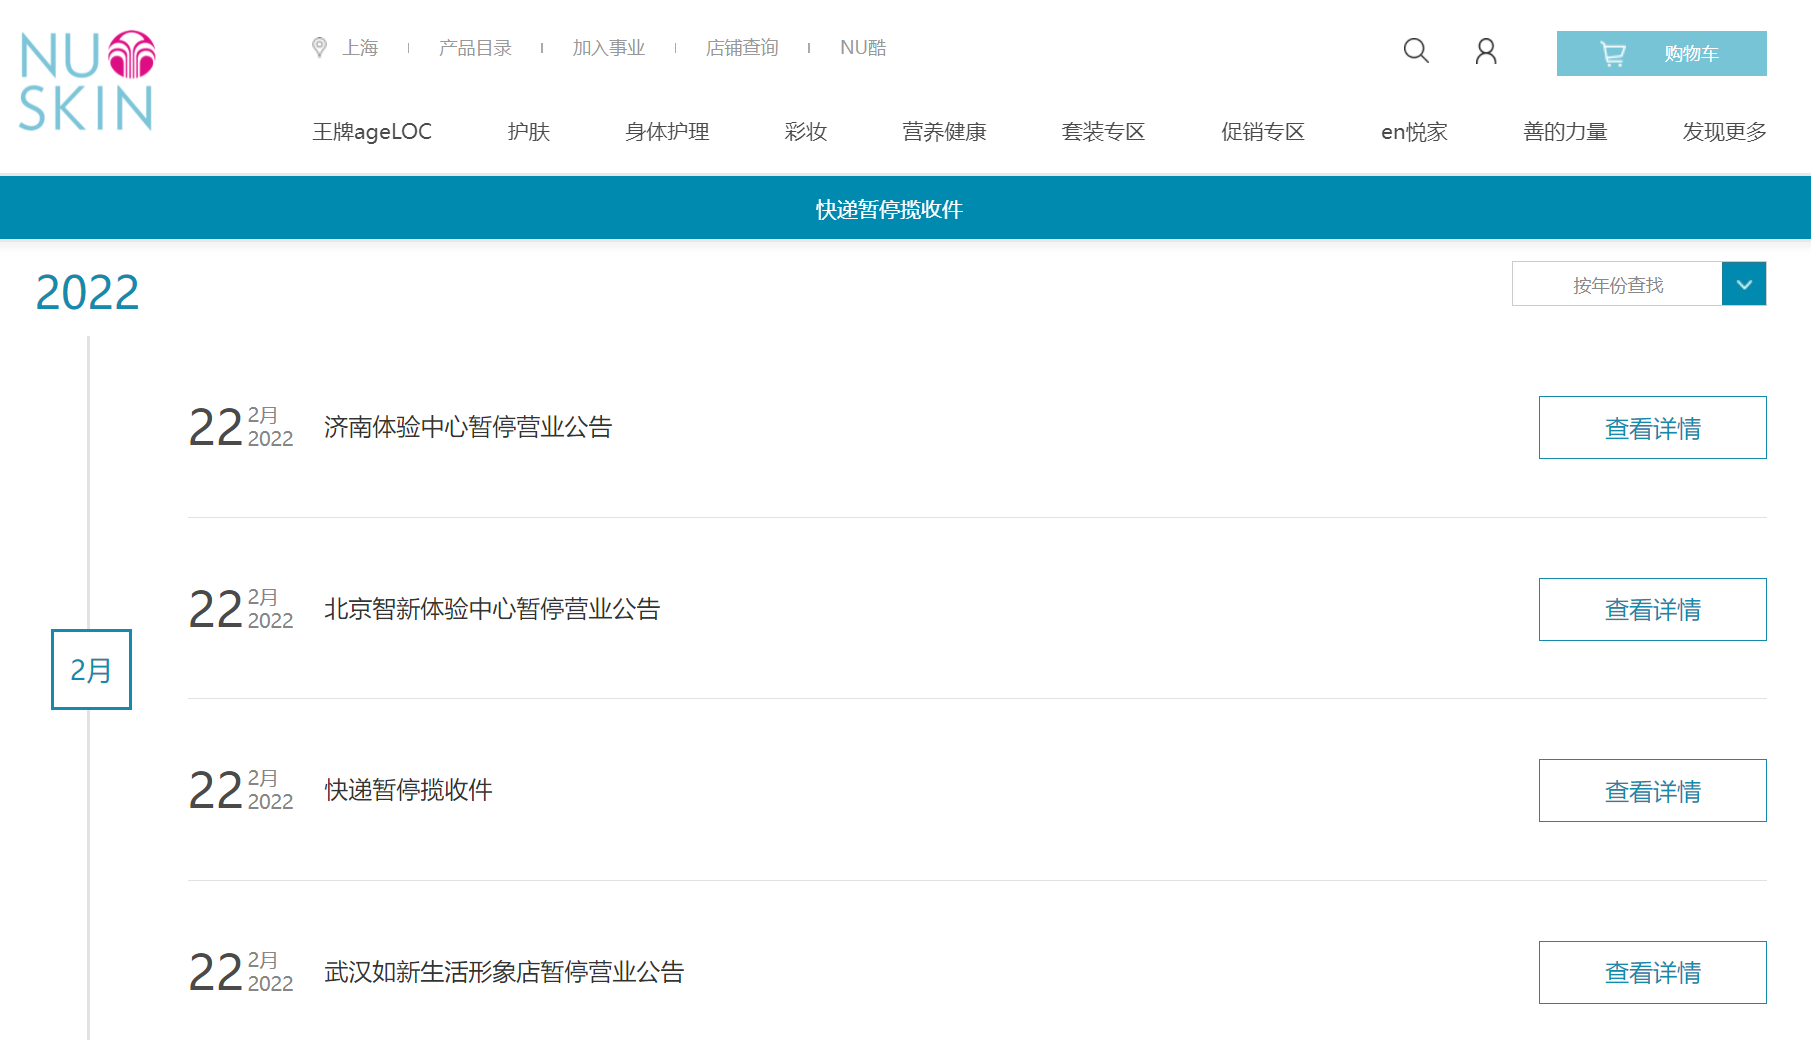The width and height of the screenshot is (1811, 1040).
Task: Select the 2月 month marker
Action: [91, 671]
